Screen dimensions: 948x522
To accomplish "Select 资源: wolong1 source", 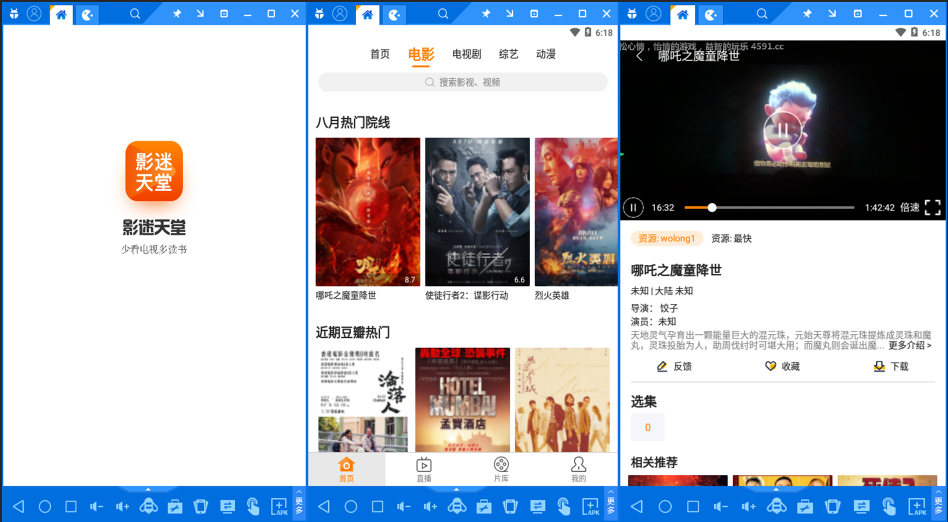I will pyautogui.click(x=667, y=238).
